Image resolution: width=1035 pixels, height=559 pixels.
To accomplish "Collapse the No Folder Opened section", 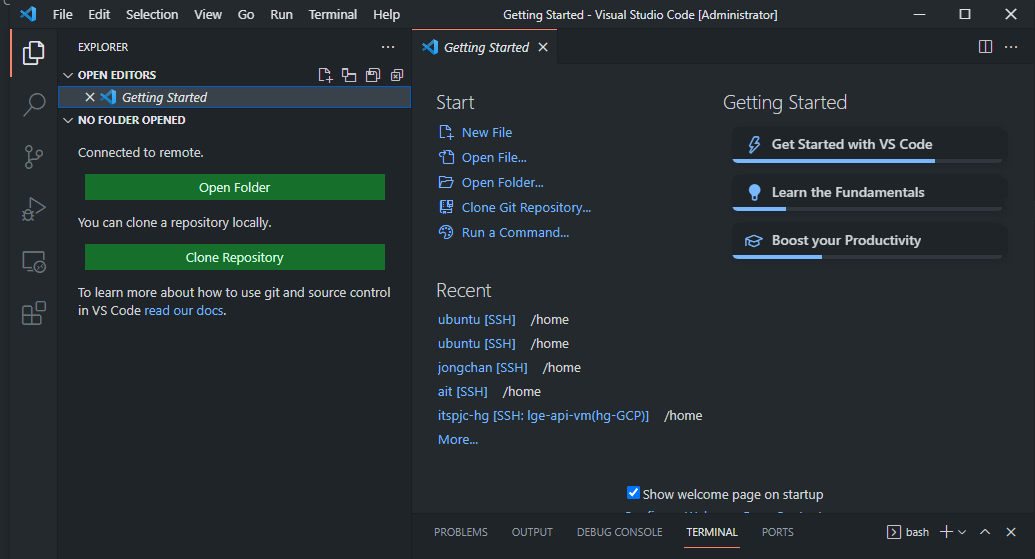I will coord(67,120).
